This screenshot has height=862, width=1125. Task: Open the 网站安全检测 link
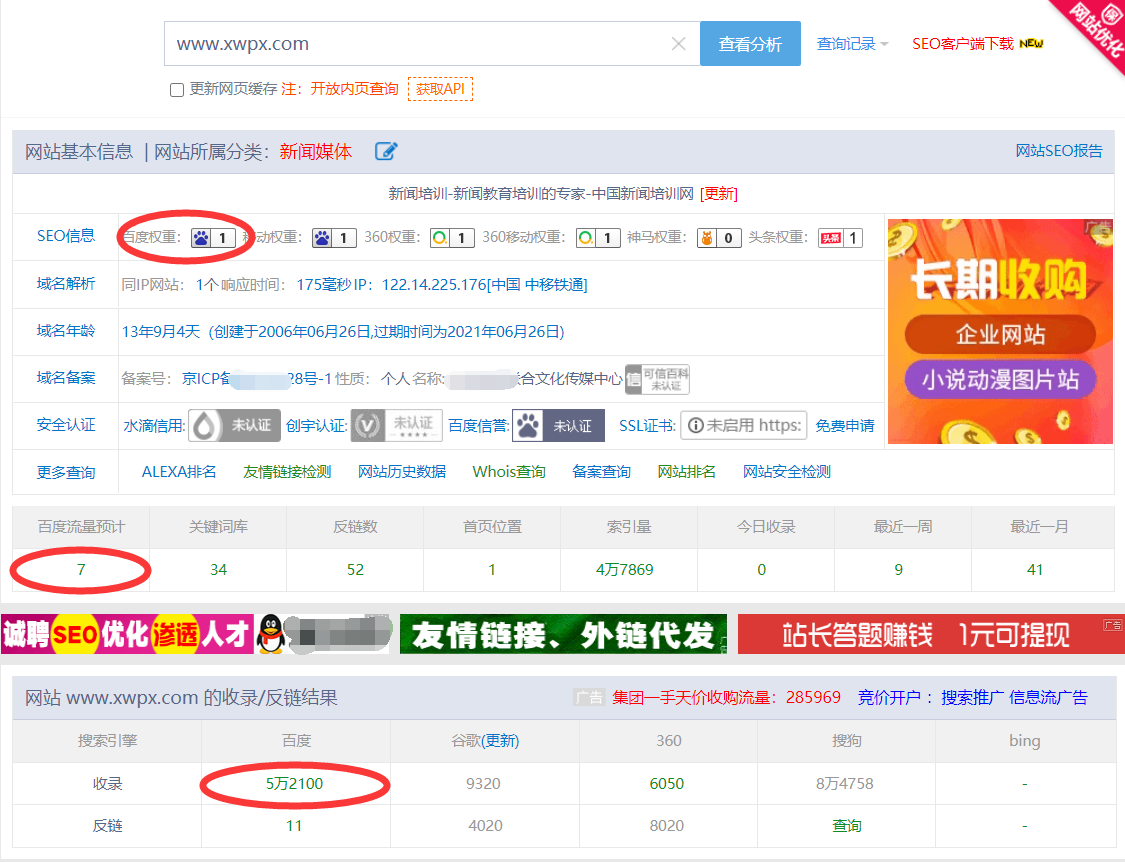pyautogui.click(x=786, y=472)
